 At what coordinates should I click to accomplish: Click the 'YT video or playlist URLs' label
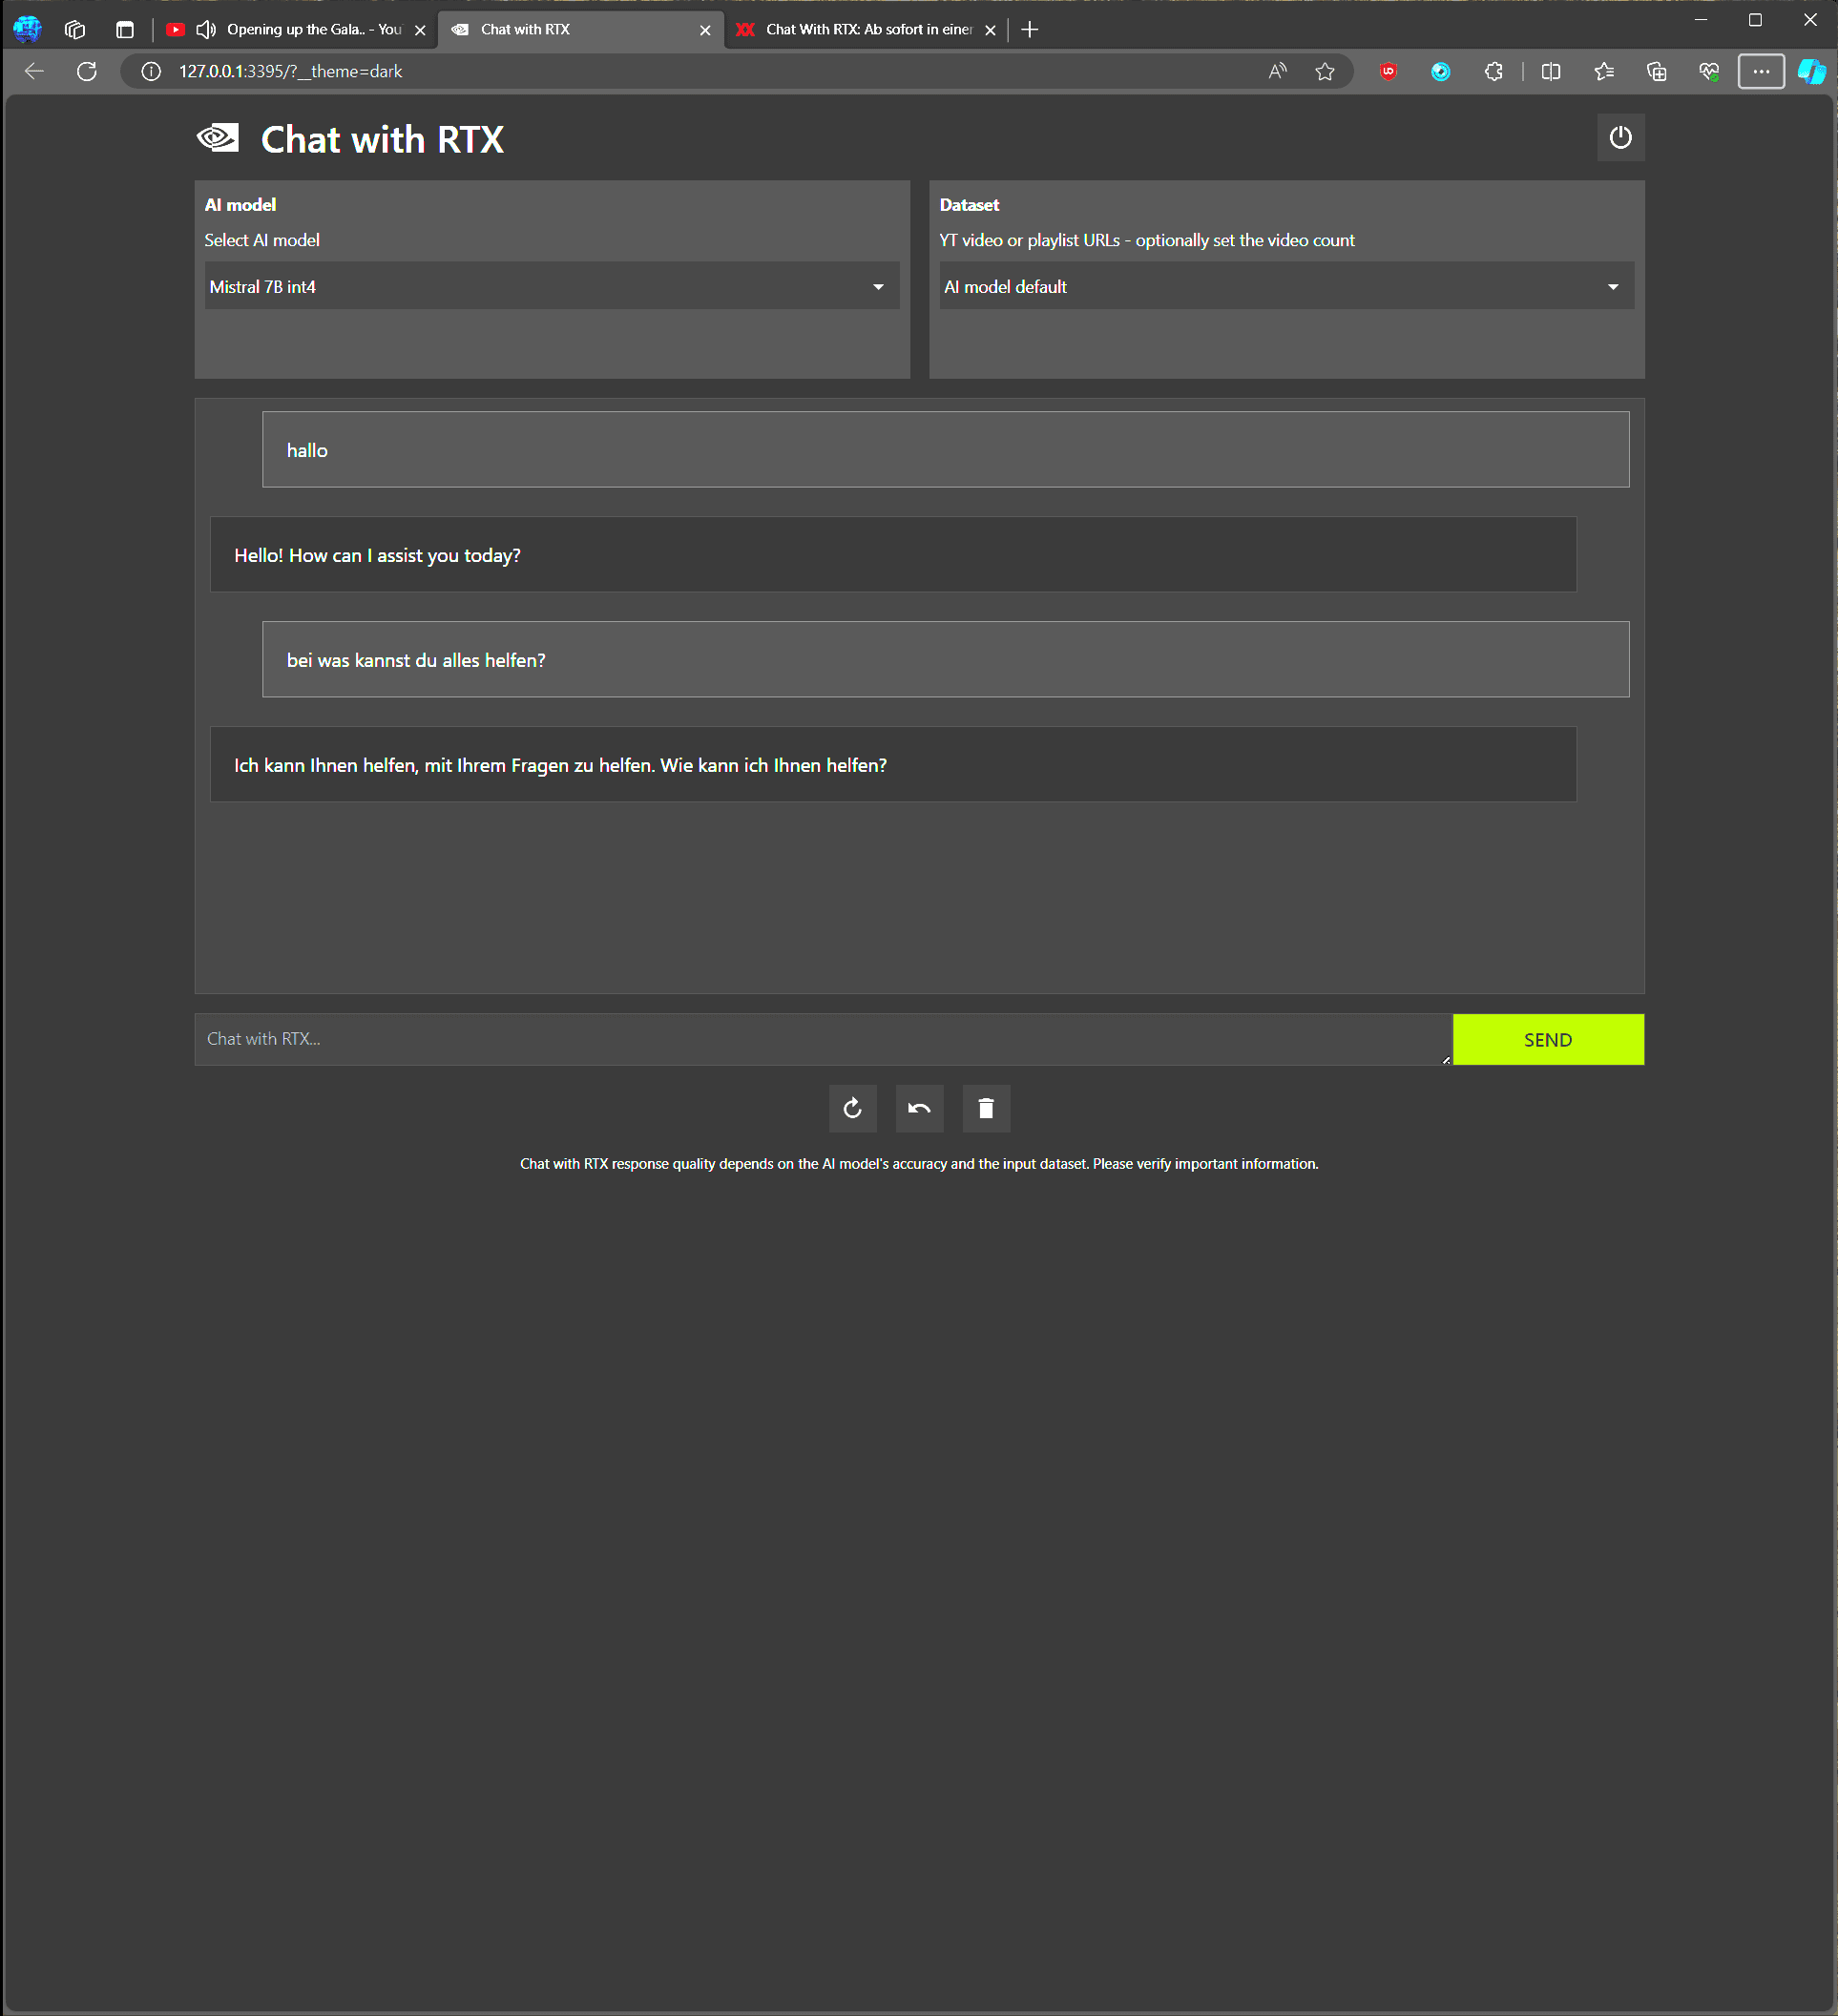(x=1147, y=240)
